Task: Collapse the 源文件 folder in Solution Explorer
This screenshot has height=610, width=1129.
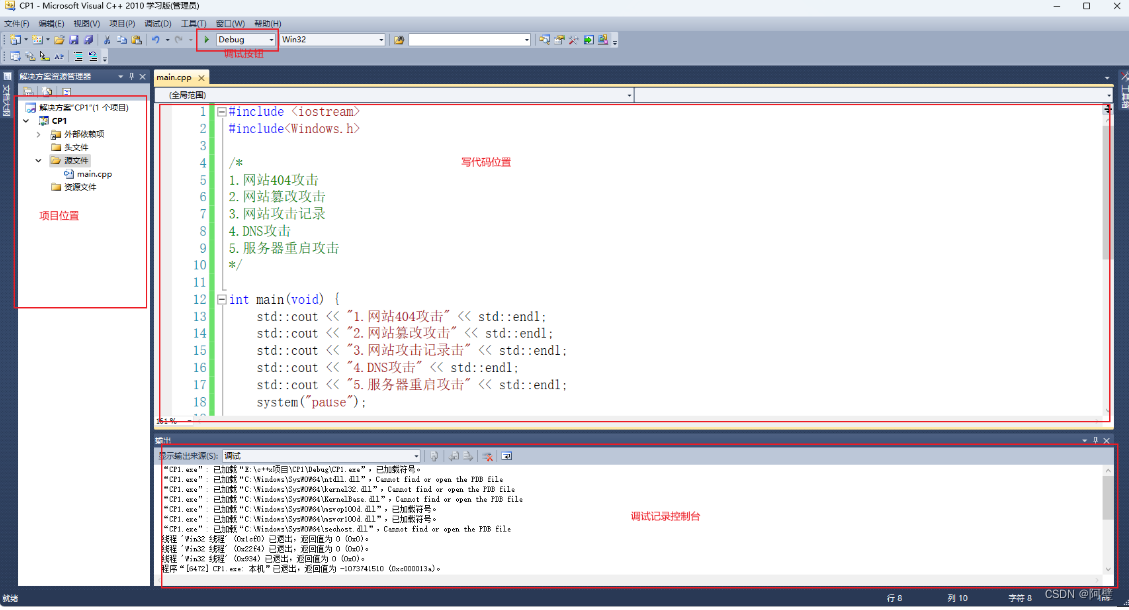Action: click(x=40, y=160)
